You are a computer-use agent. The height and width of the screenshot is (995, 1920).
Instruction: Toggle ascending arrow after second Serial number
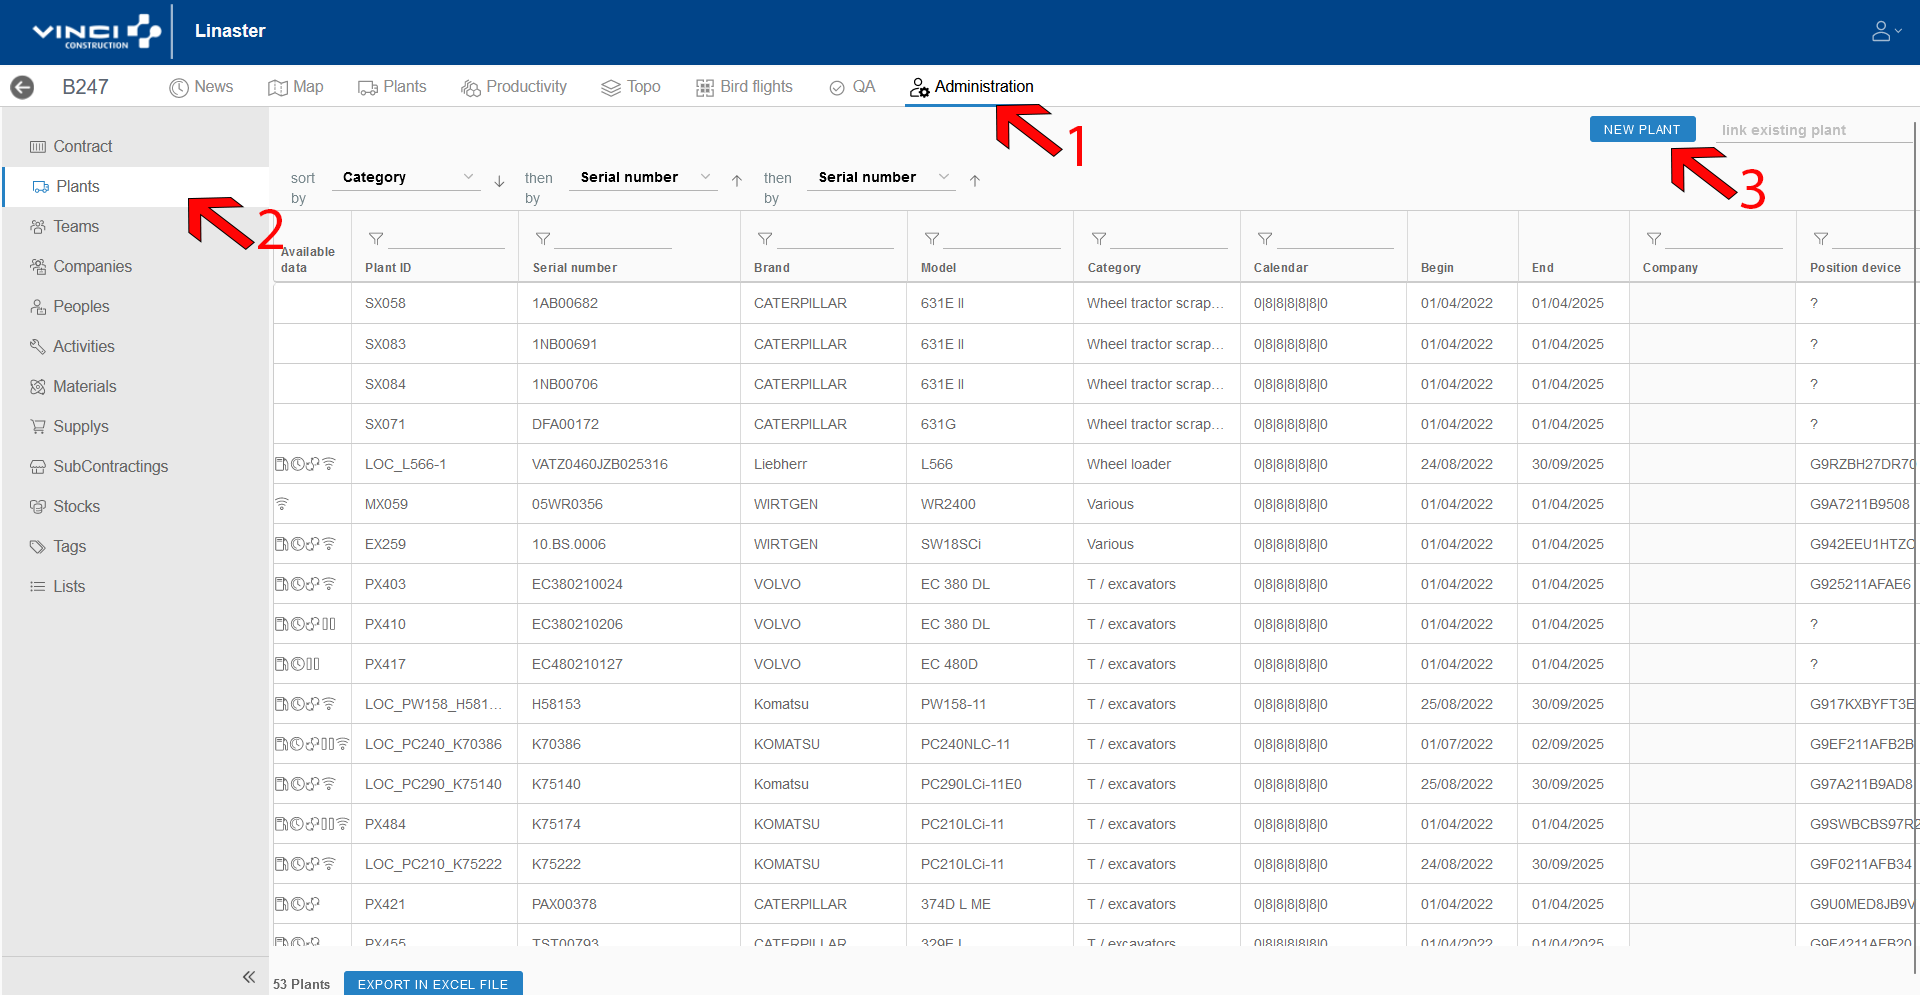click(975, 181)
